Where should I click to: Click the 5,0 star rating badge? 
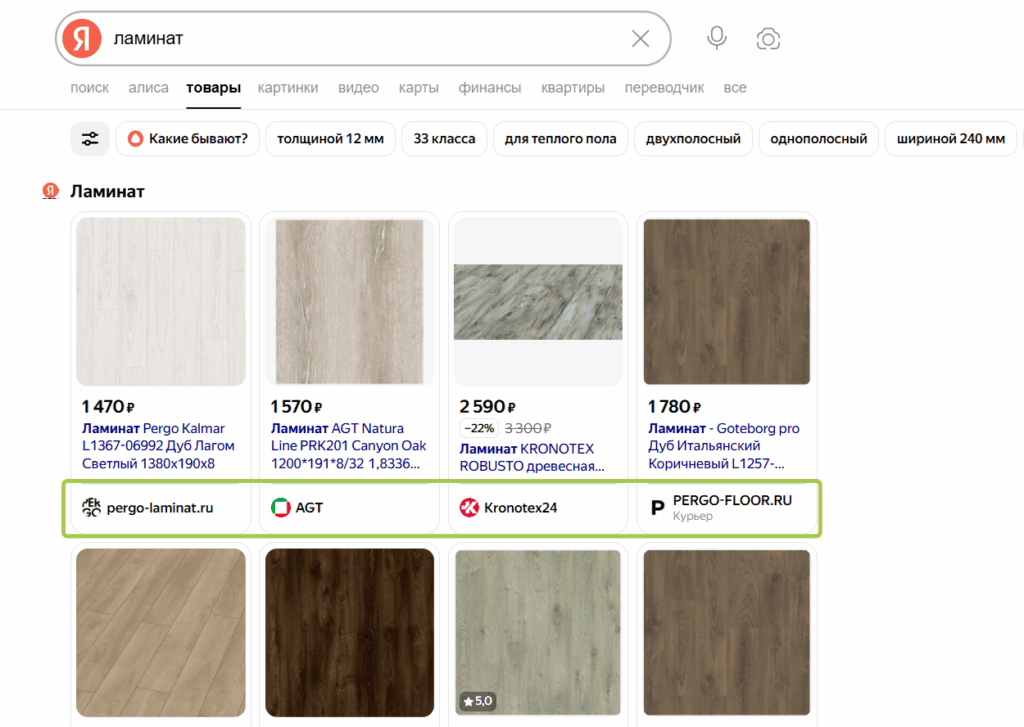(x=478, y=701)
